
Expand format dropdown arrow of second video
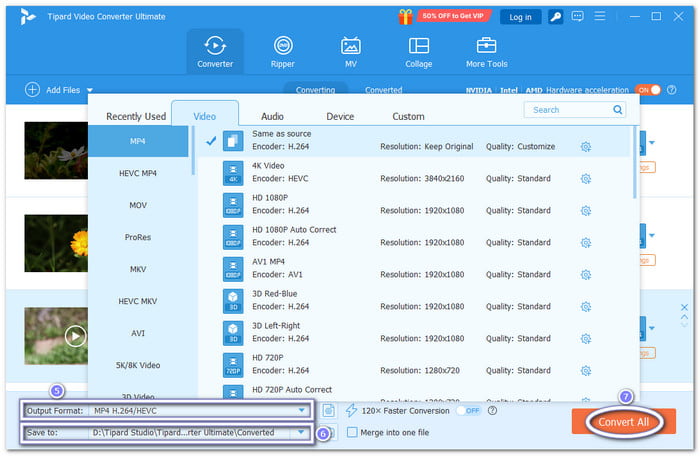point(652,235)
